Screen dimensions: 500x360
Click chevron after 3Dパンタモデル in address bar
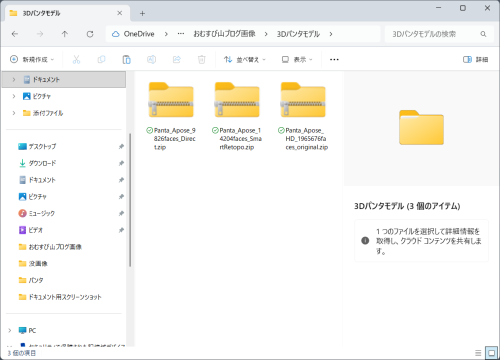point(331,34)
